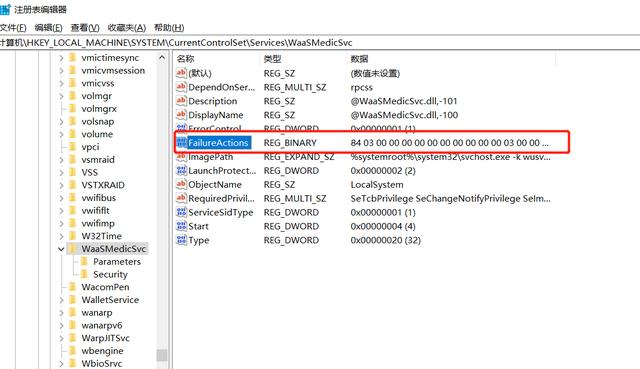Viewport: 640px width, 369px height.
Task: Expand the volmgr key
Action: point(61,96)
